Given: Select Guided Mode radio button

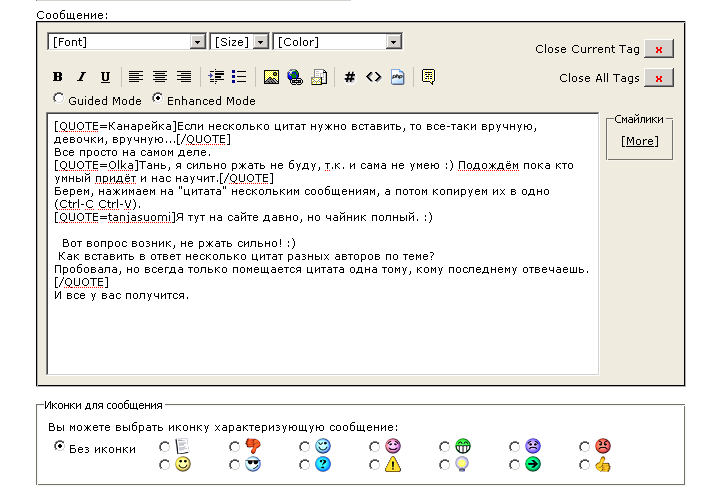Looking at the screenshot, I should [x=59, y=99].
